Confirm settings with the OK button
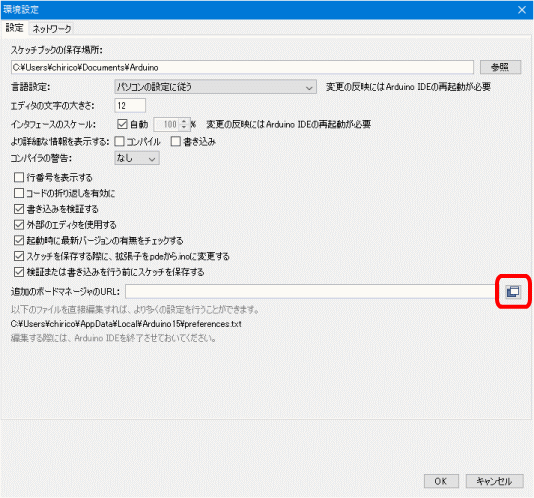This screenshot has height=498, width=534. click(x=441, y=481)
